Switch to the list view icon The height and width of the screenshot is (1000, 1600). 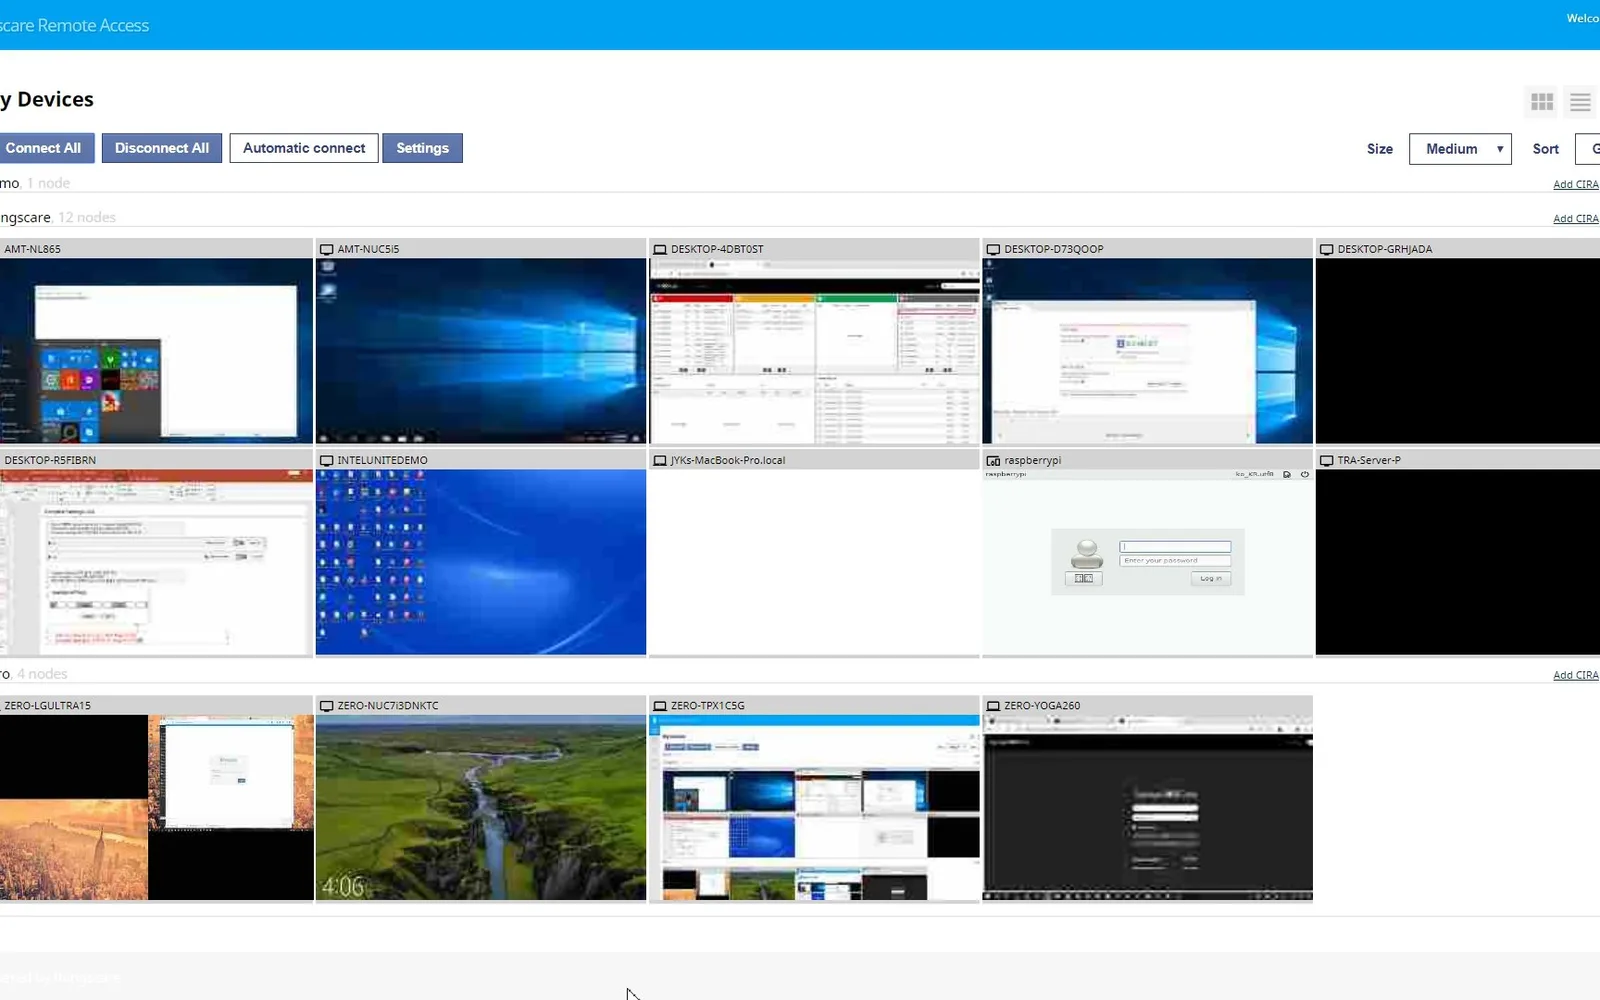[x=1580, y=101]
